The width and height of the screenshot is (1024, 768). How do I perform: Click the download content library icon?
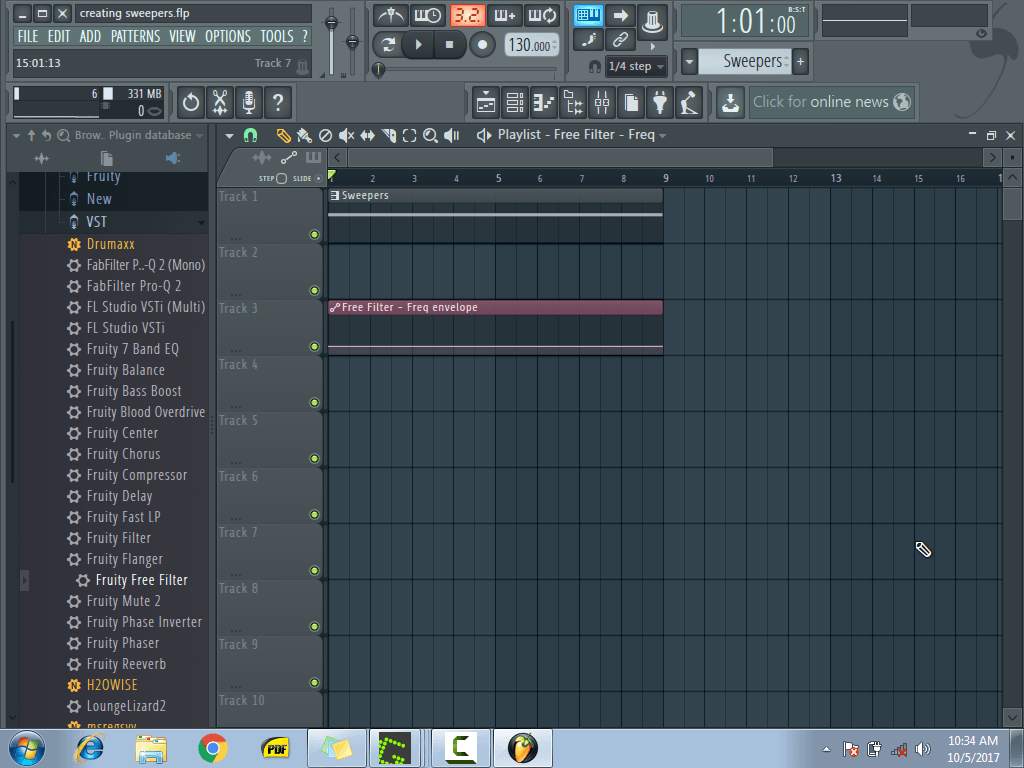tap(730, 102)
